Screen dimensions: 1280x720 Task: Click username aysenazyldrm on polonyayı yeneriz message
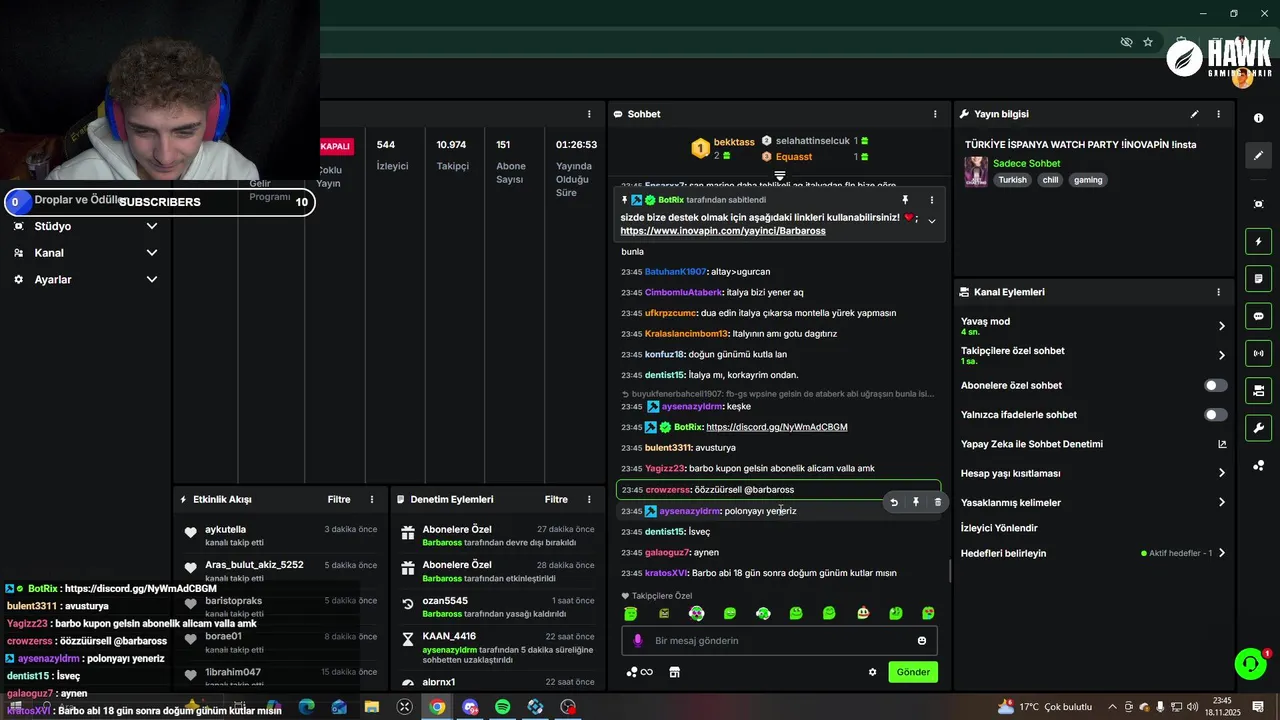(x=690, y=511)
